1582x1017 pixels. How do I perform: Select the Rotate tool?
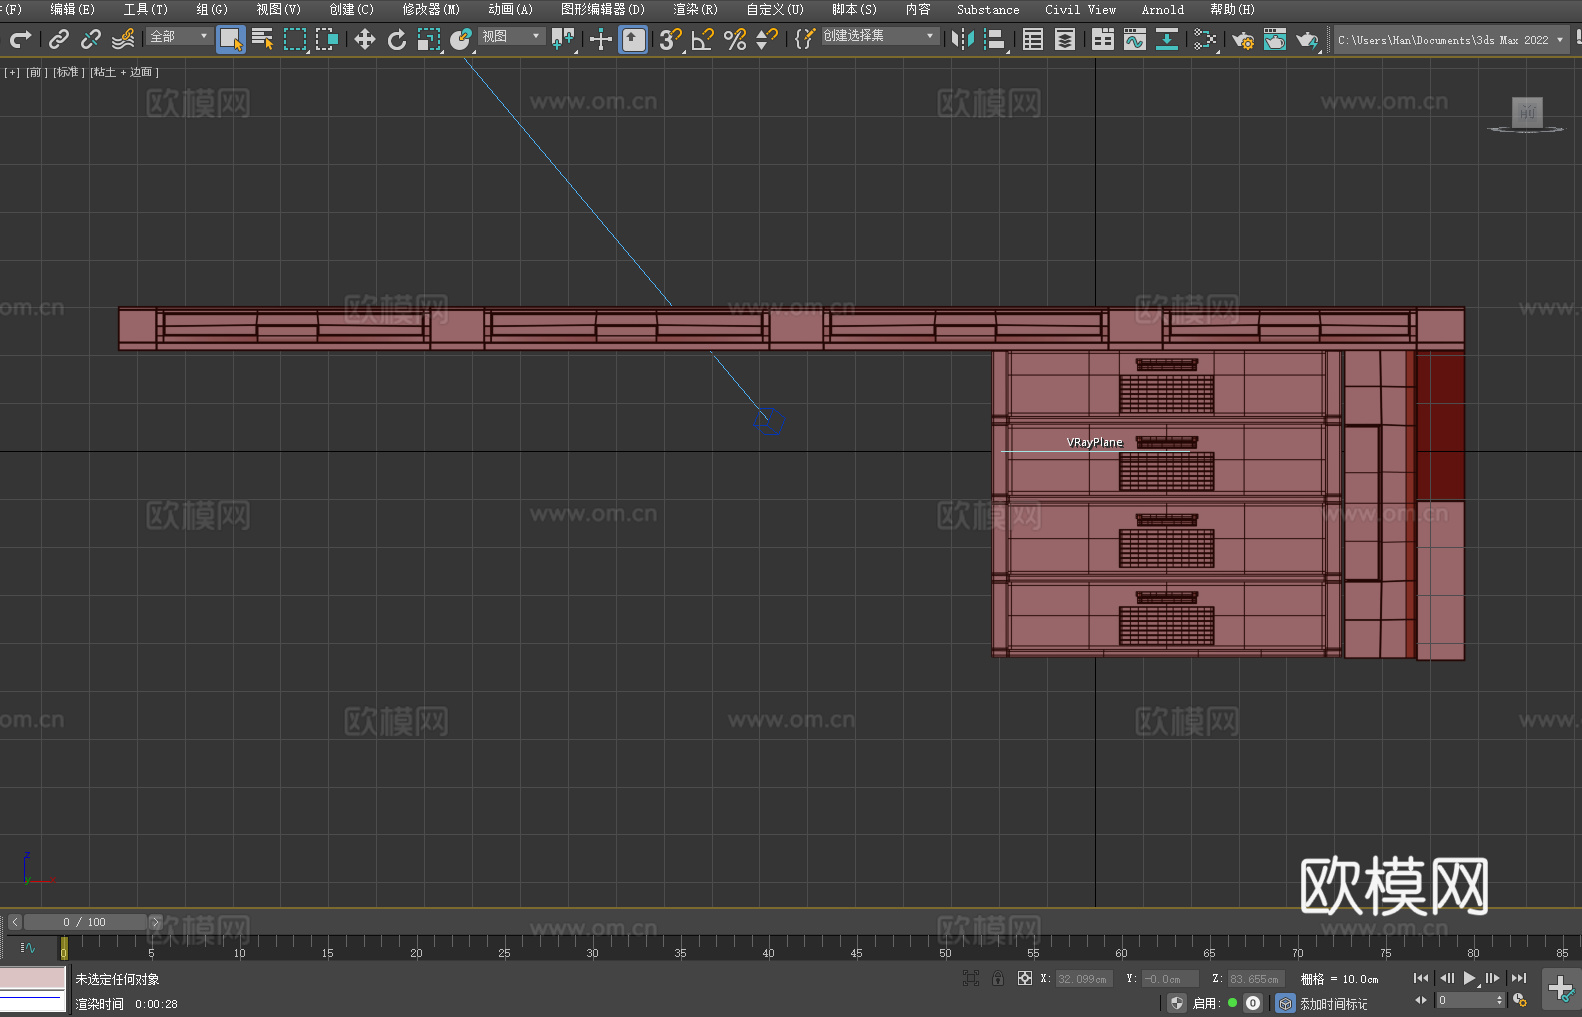pyautogui.click(x=397, y=39)
